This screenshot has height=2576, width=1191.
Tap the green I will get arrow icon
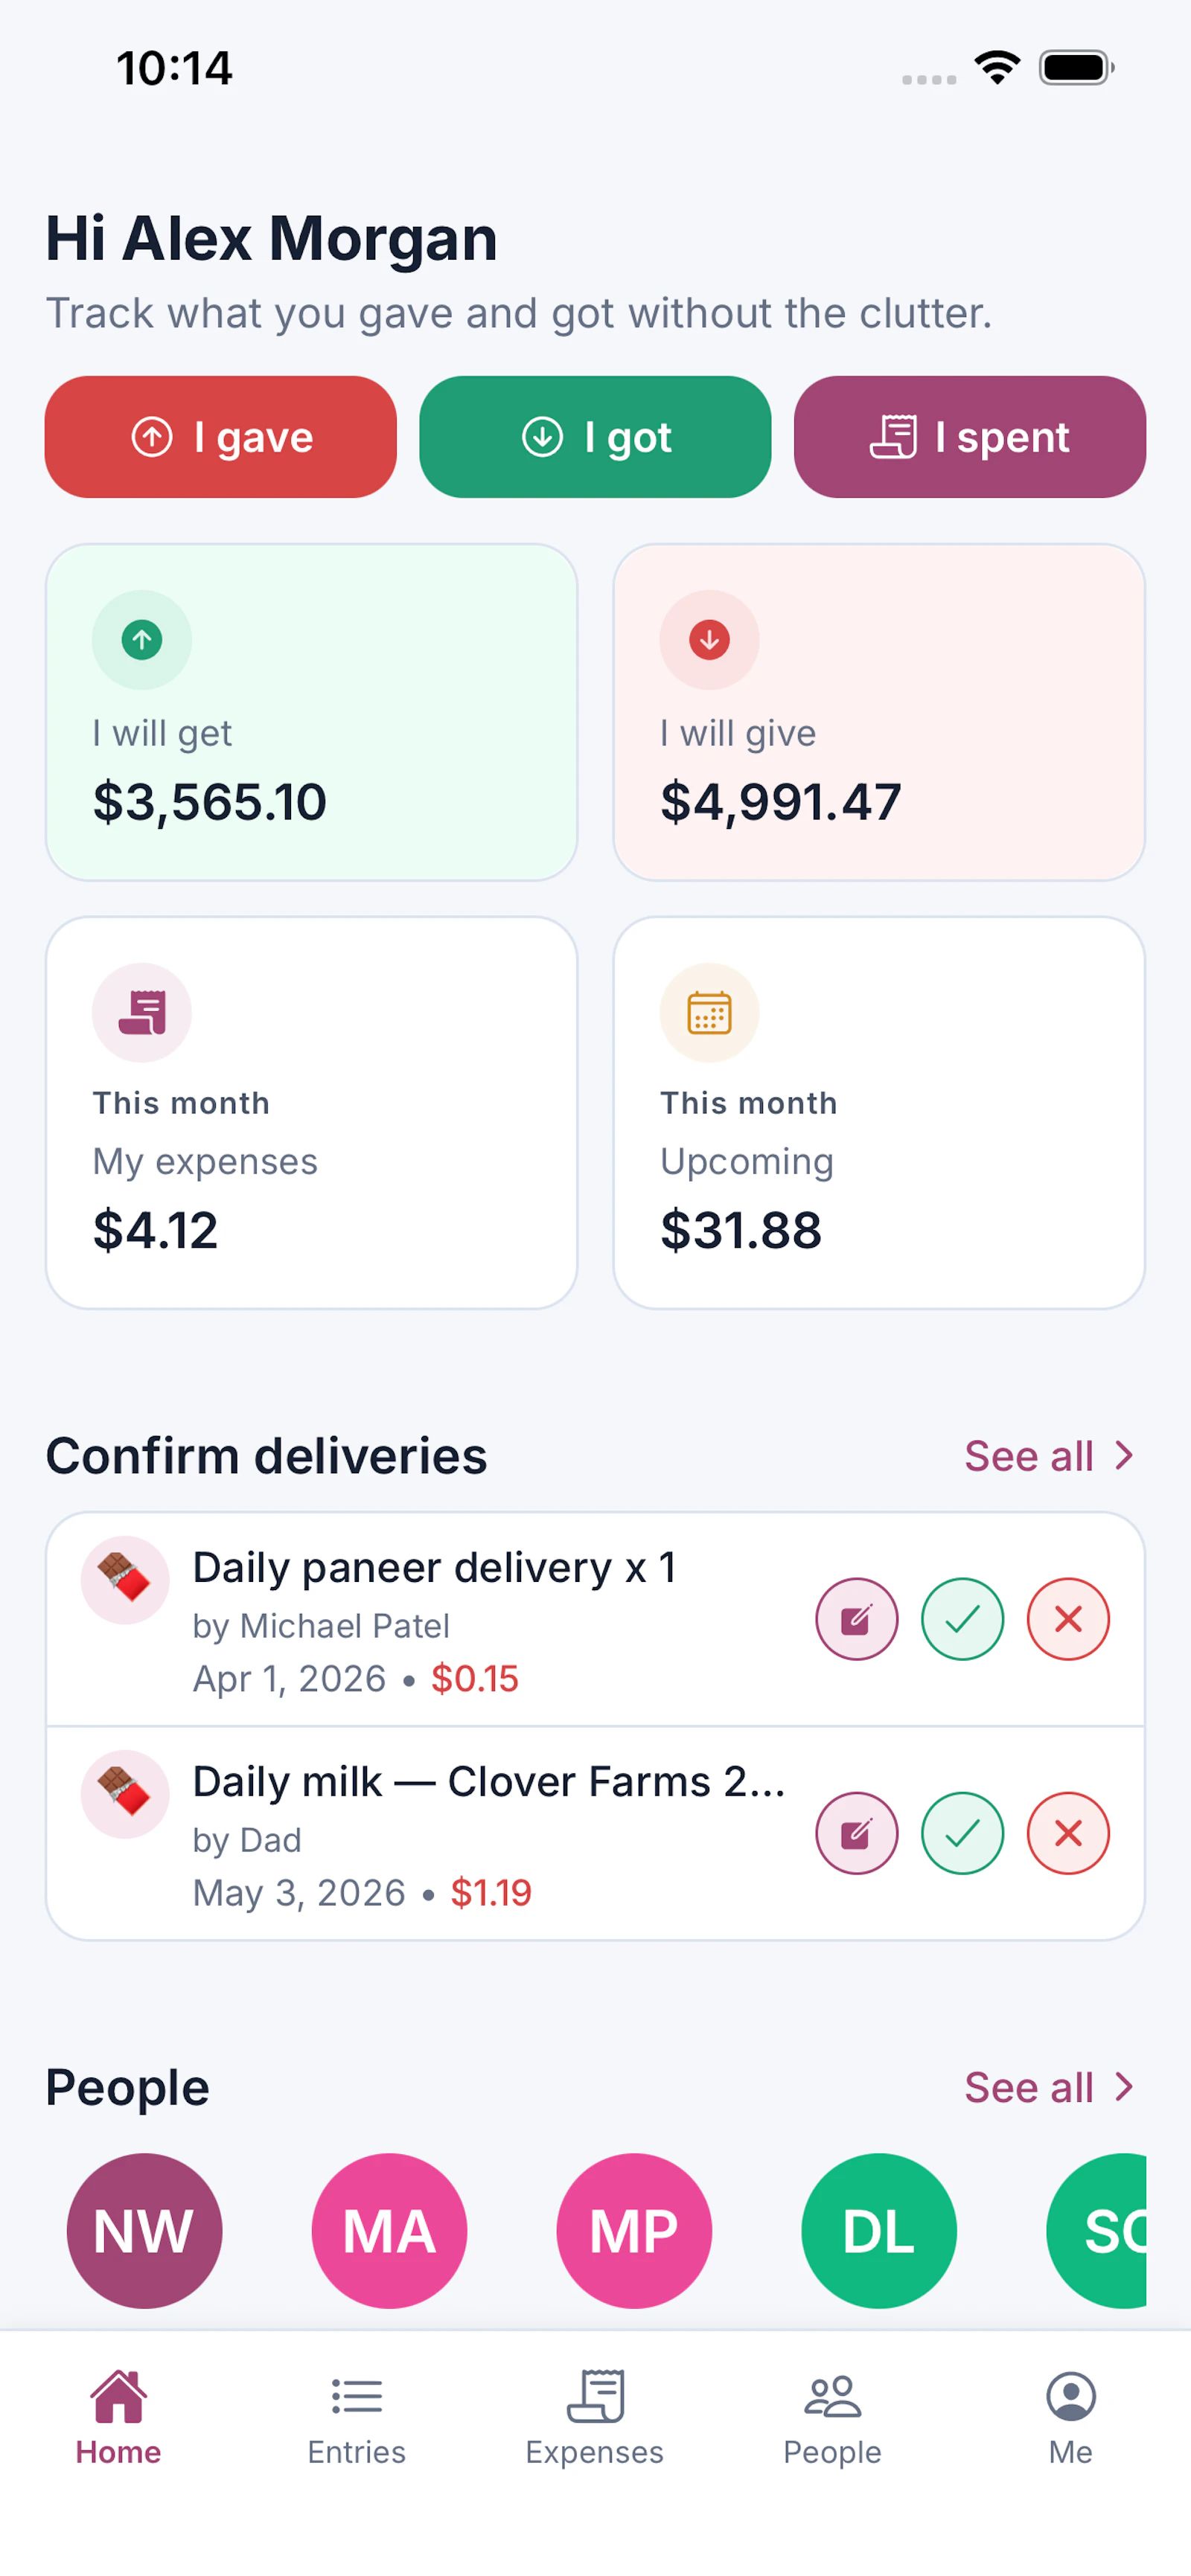[142, 640]
